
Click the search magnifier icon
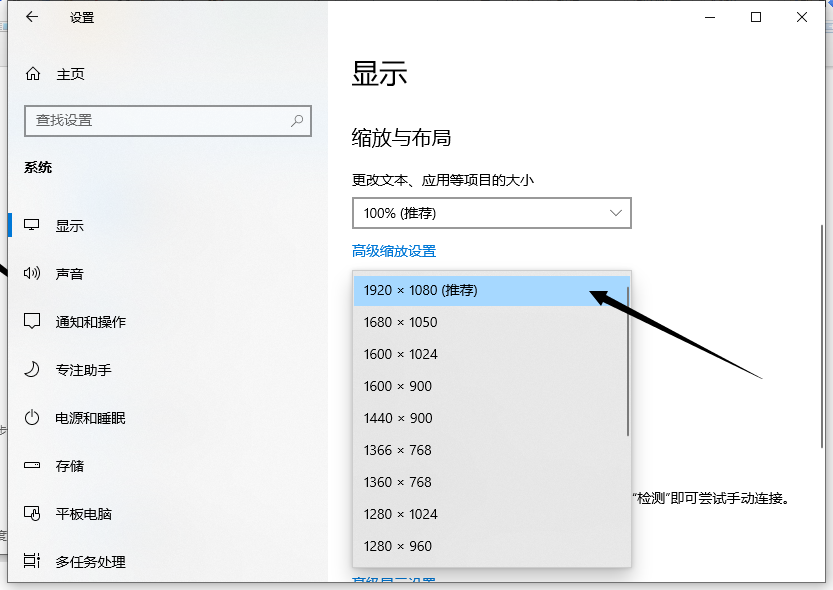click(x=297, y=120)
